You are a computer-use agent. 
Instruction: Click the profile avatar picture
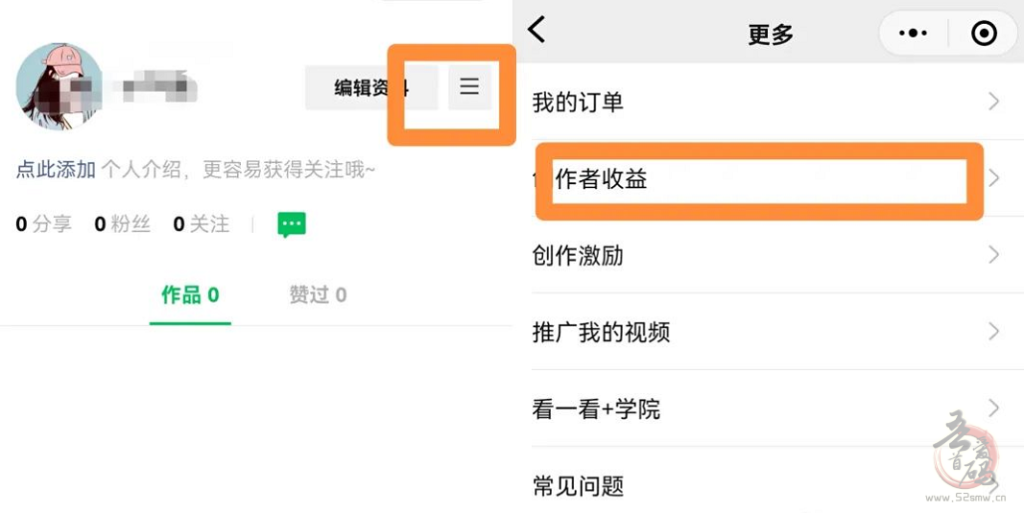(x=59, y=86)
